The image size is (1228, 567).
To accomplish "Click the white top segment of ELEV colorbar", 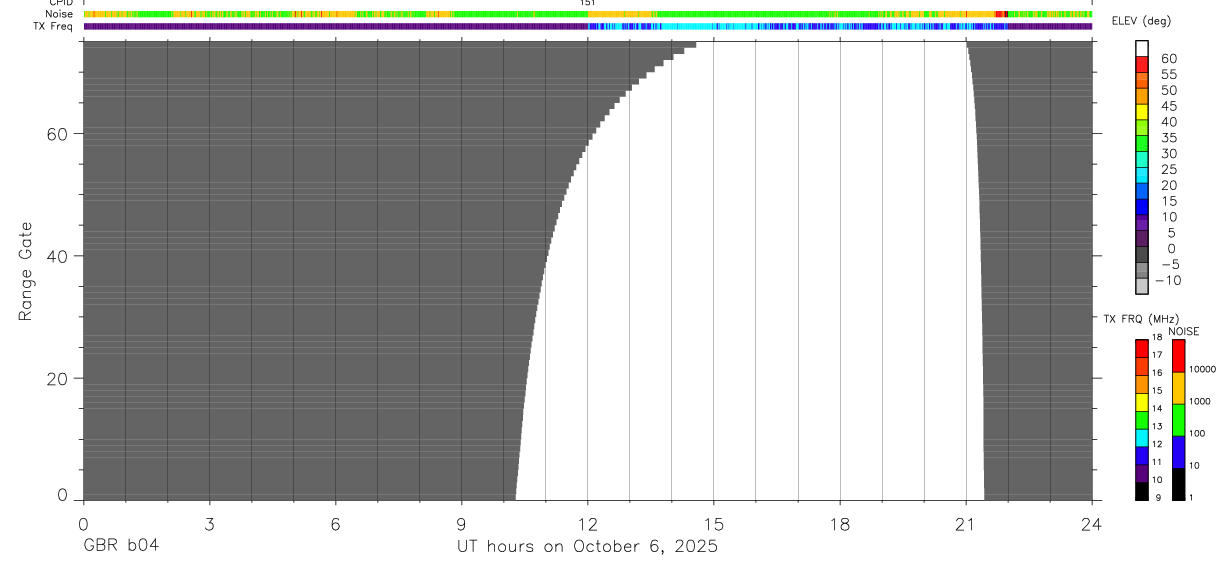I will click(x=1142, y=48).
